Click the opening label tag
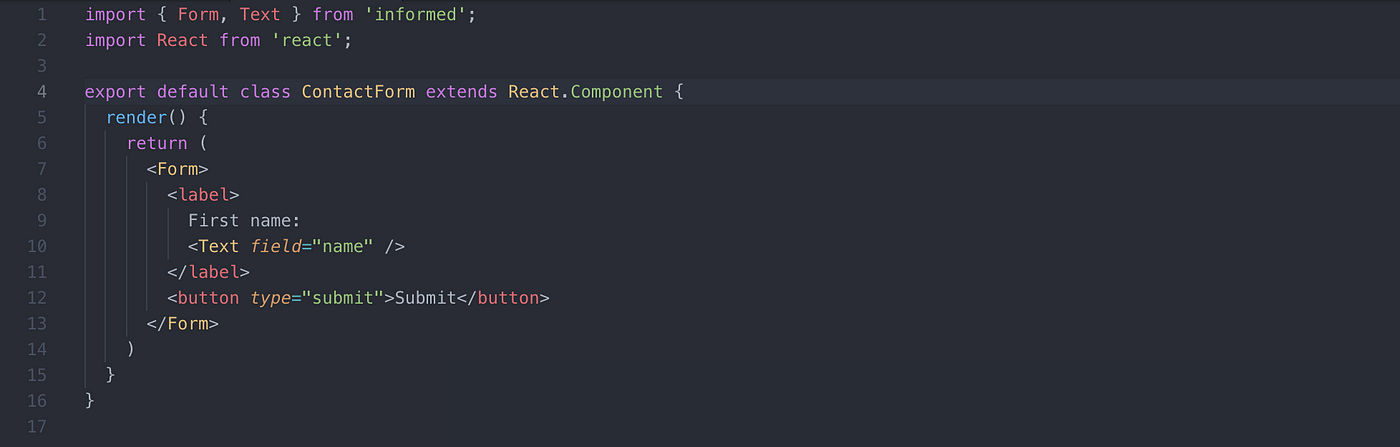The width and height of the screenshot is (1400, 447). coord(203,195)
